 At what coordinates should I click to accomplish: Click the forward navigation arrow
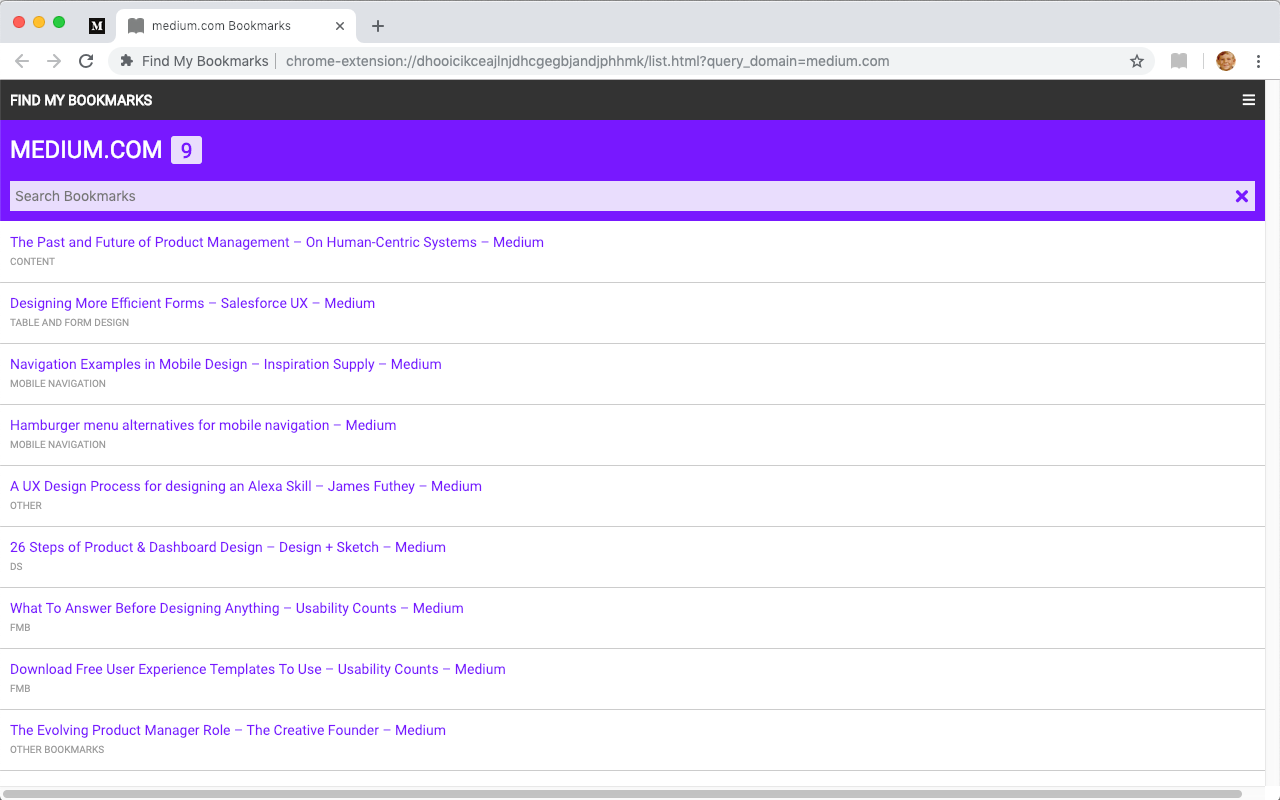click(54, 61)
